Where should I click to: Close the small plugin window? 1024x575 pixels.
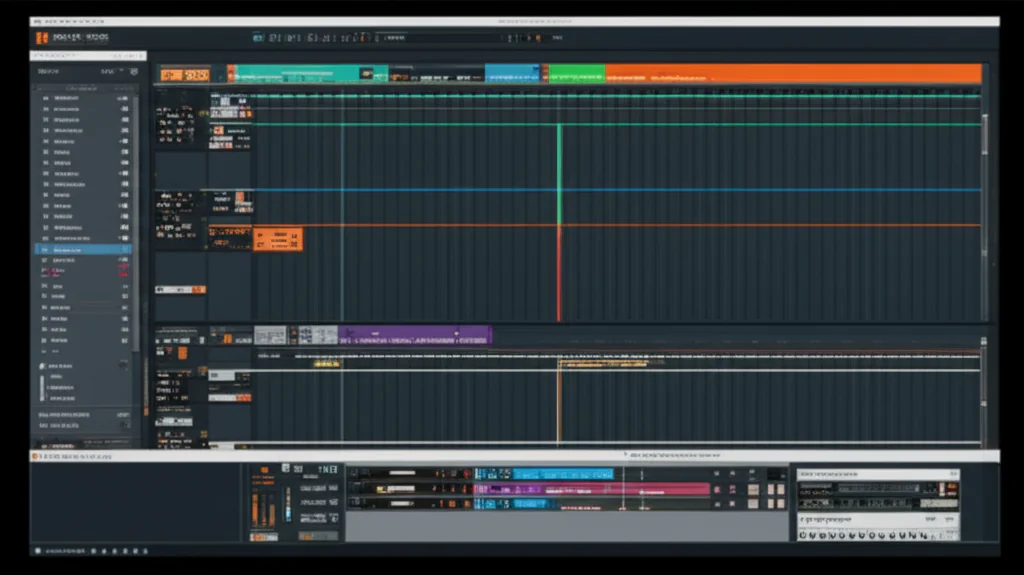953,474
